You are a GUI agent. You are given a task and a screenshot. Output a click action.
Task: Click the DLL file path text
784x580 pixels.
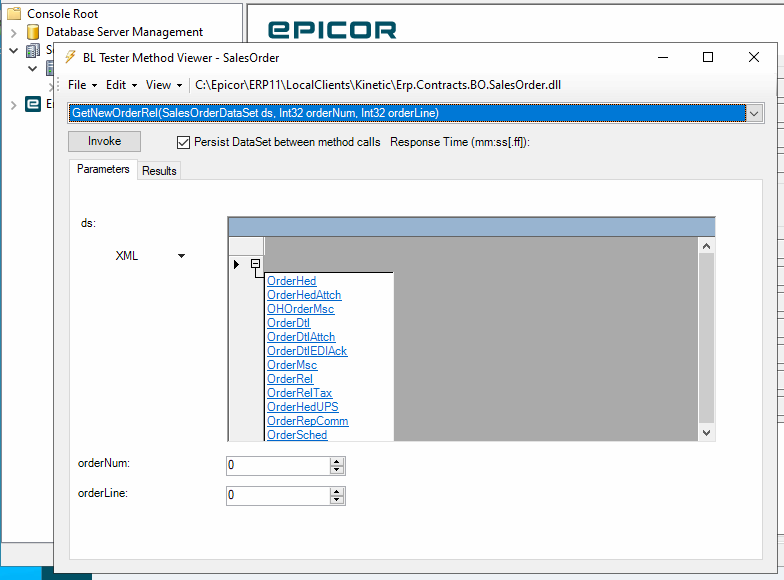pyautogui.click(x=378, y=85)
